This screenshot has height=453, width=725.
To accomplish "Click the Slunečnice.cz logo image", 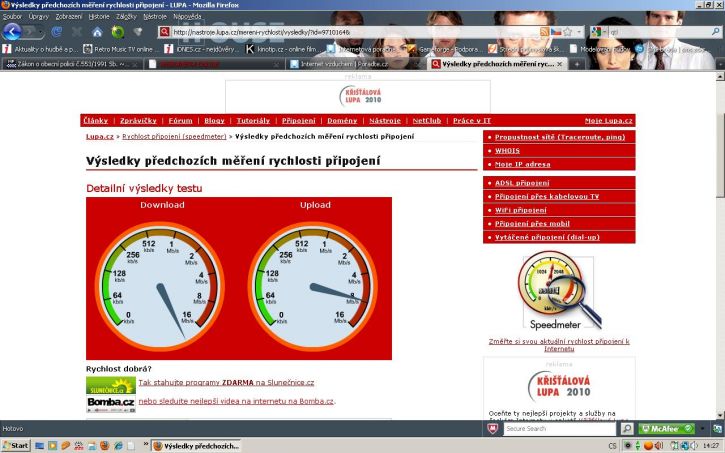I will point(111,386).
